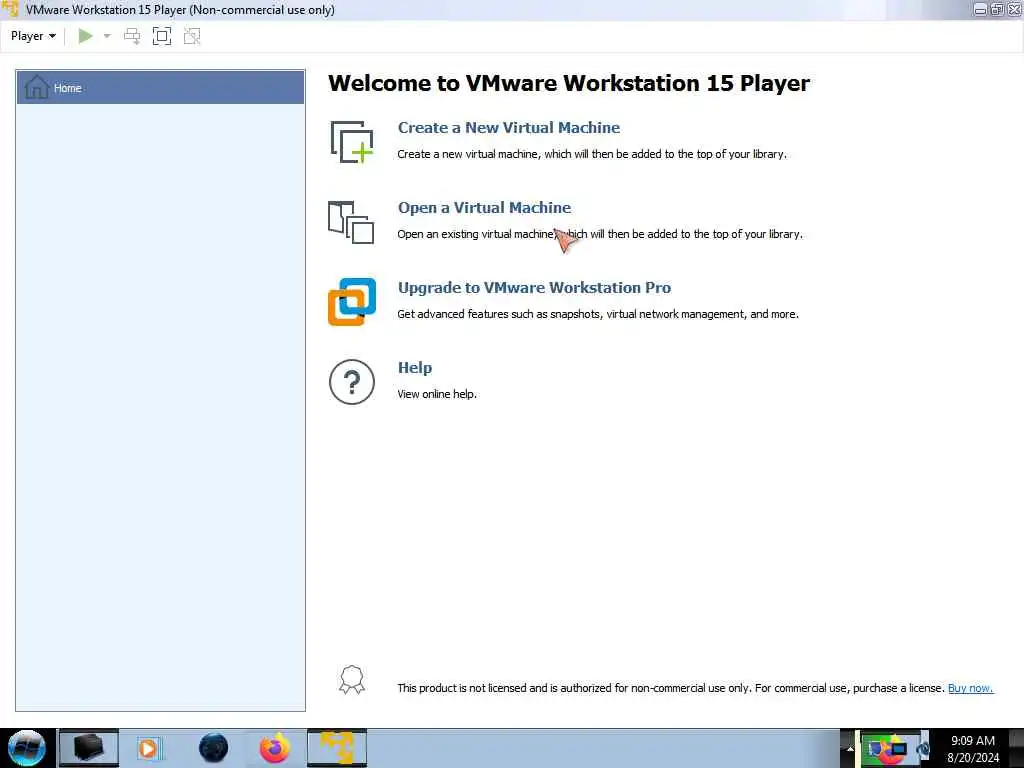This screenshot has height=768, width=1024.
Task: Click the Create a New Virtual Machine link
Action: [x=509, y=127]
